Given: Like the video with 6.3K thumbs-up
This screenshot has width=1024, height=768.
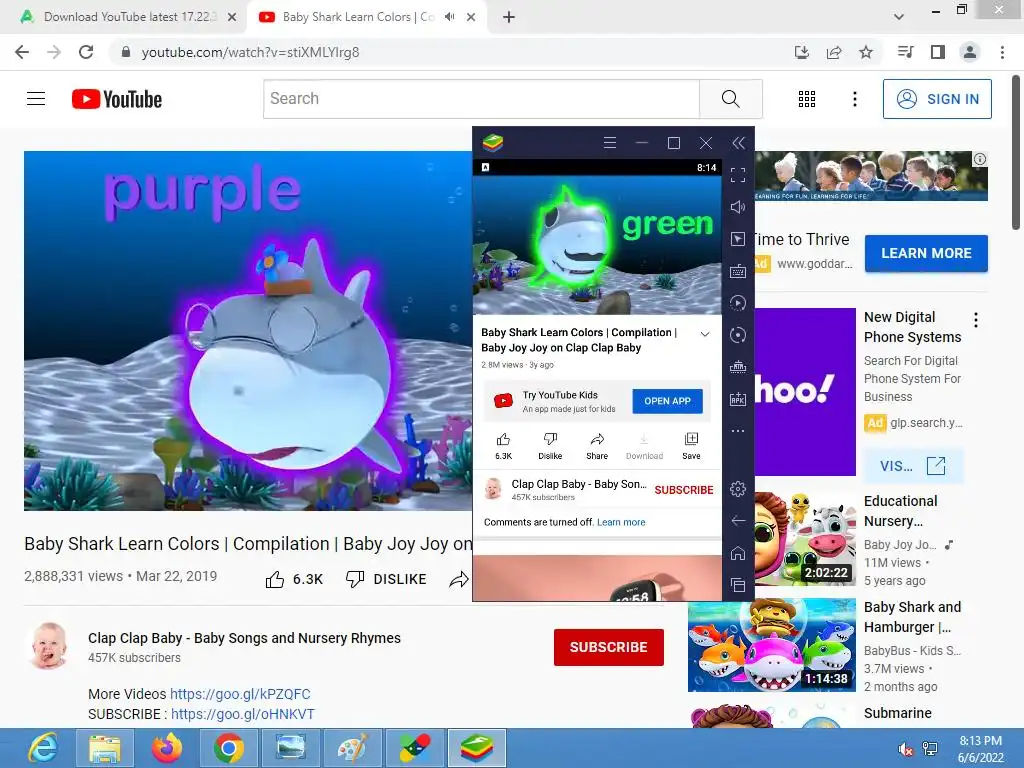Looking at the screenshot, I should tap(294, 579).
